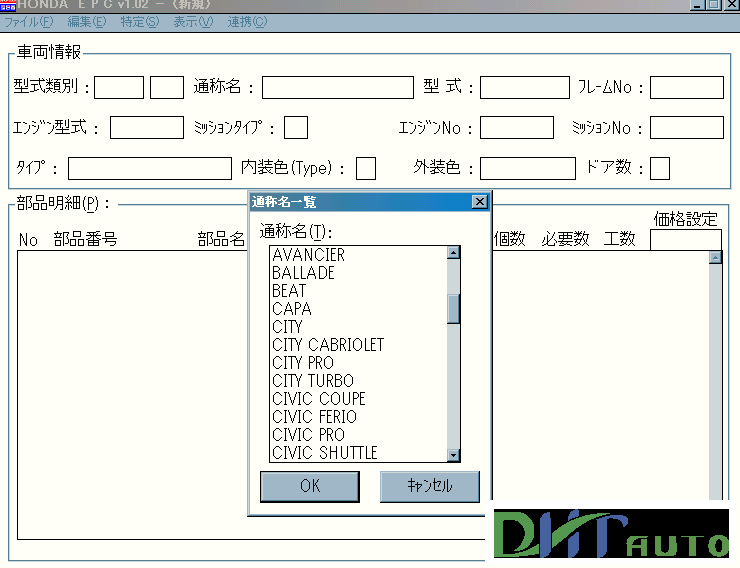
Task: Click OK in the 通称名一覧 dialog
Action: pyautogui.click(x=310, y=486)
